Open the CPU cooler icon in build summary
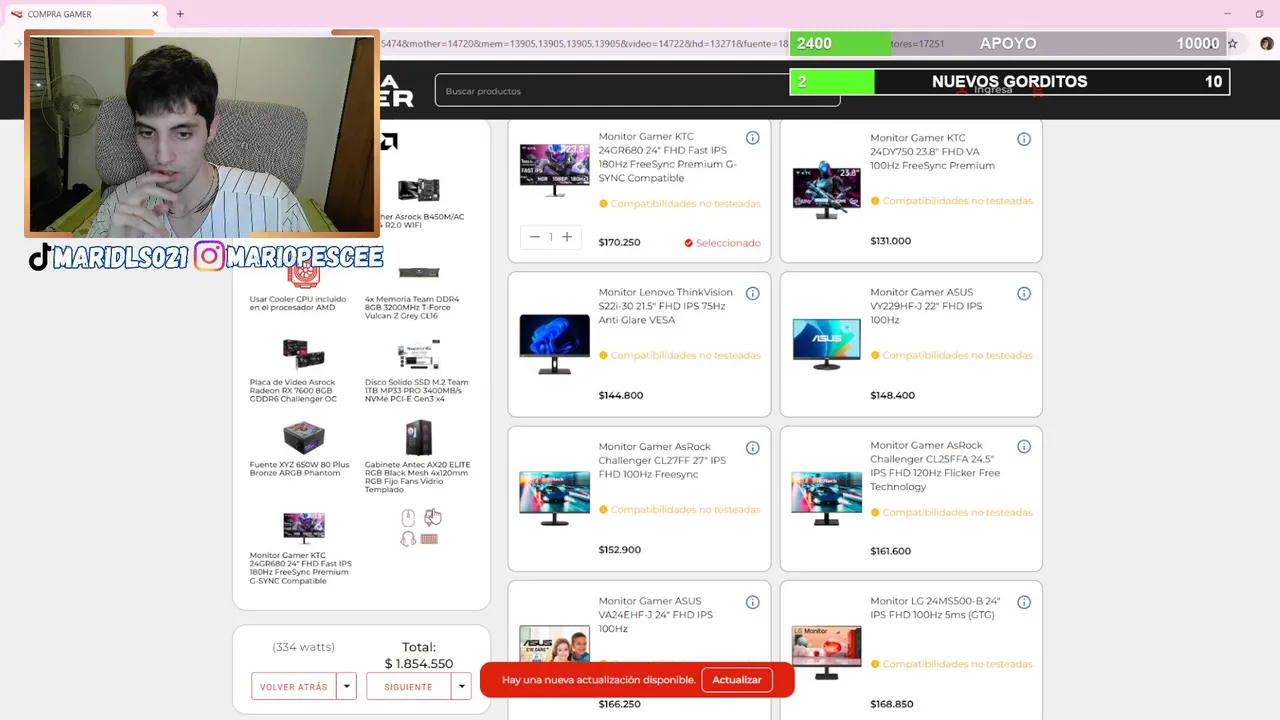This screenshot has height=720, width=1280. tap(303, 275)
